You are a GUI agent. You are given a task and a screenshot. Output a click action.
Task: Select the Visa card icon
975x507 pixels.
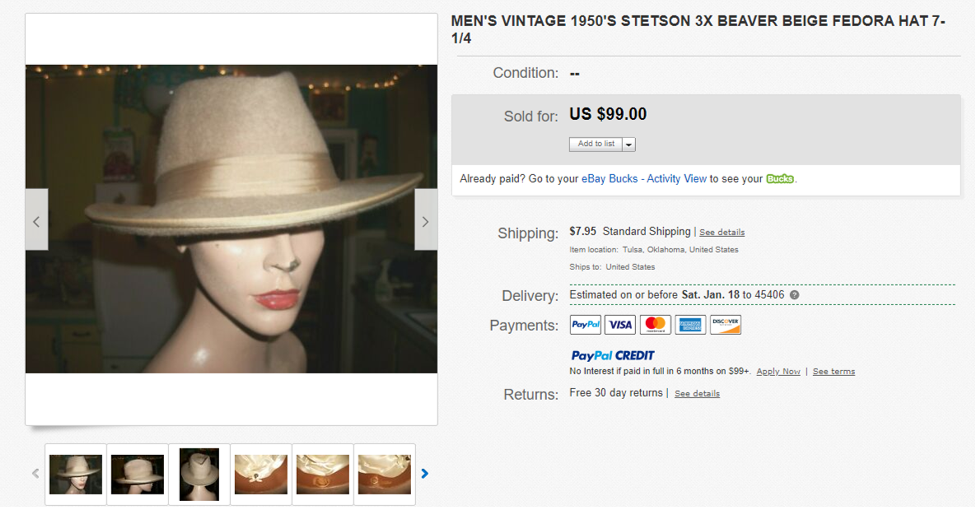coord(620,325)
